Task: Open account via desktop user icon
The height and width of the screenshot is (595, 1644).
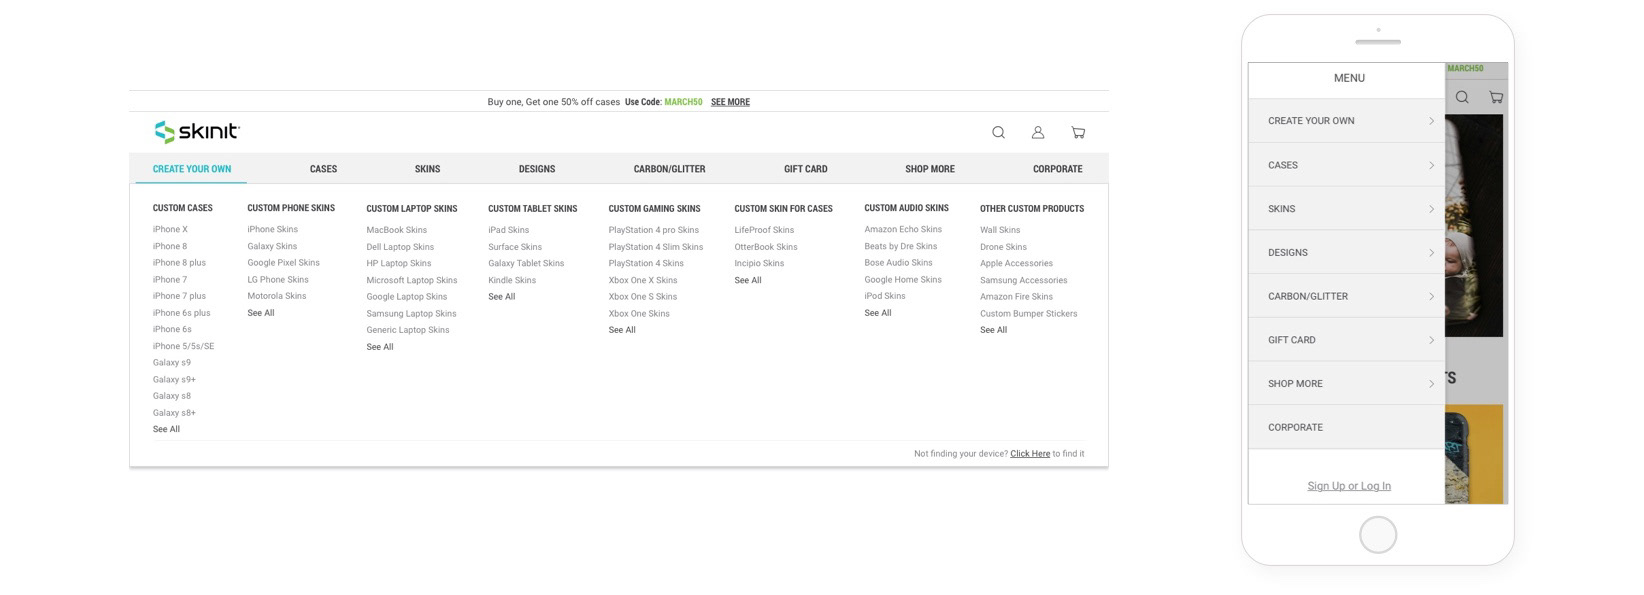Action: [x=1038, y=132]
